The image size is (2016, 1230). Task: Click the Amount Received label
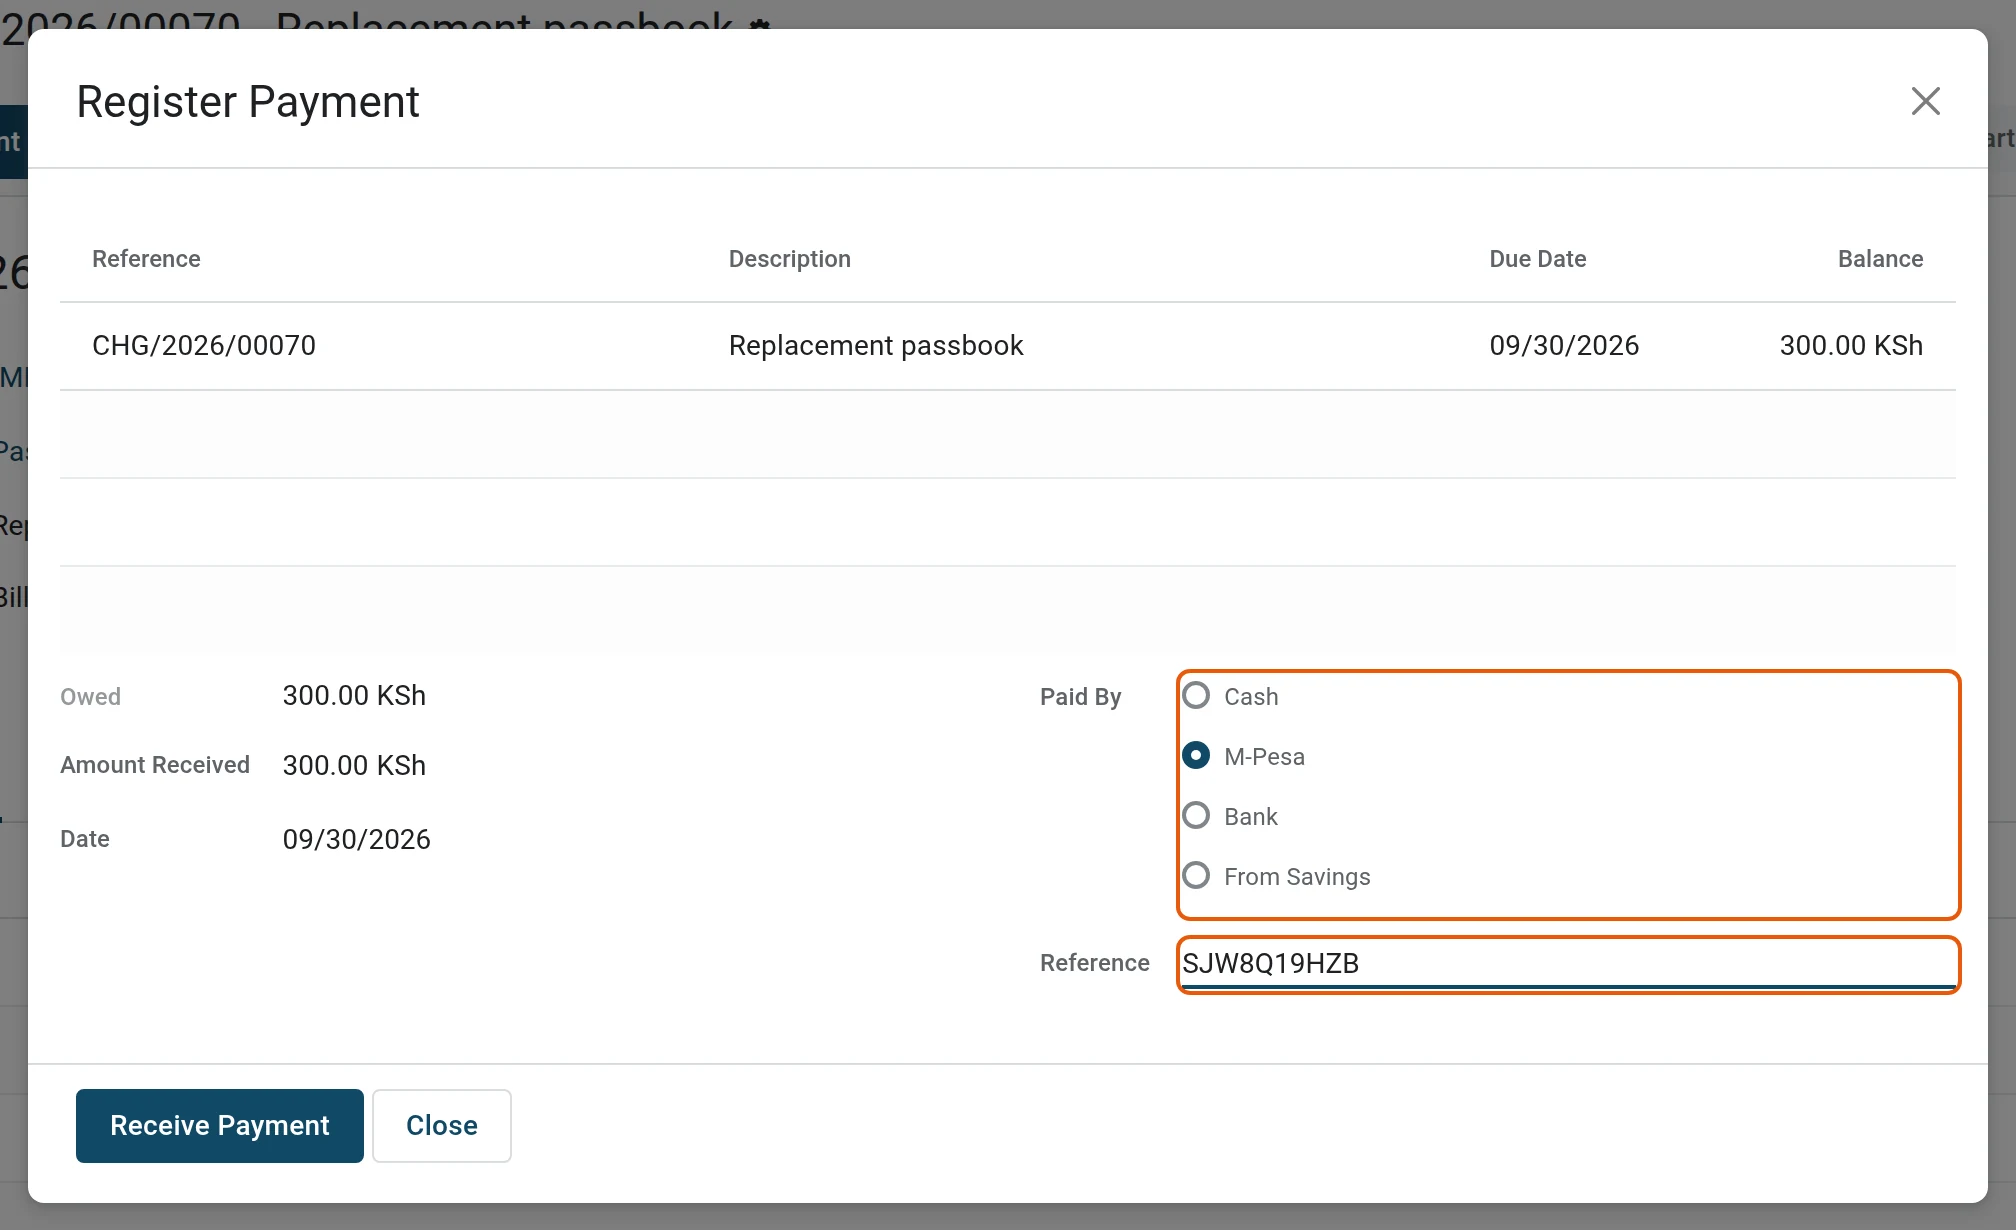coord(155,765)
